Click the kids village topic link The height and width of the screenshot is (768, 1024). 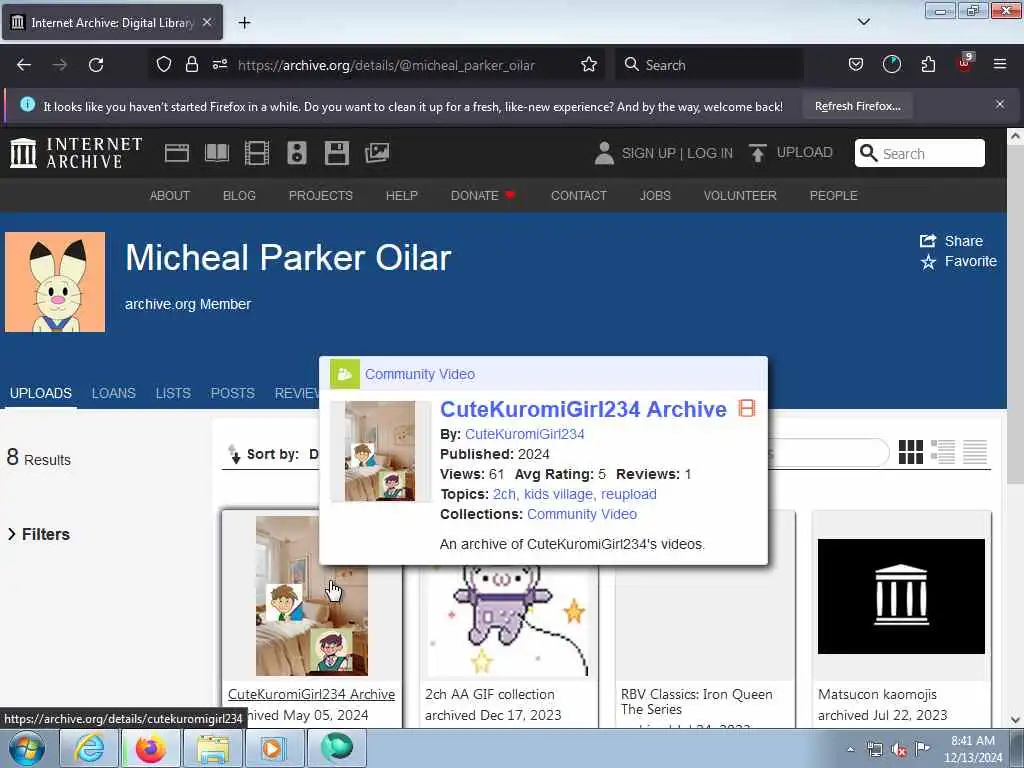558,494
